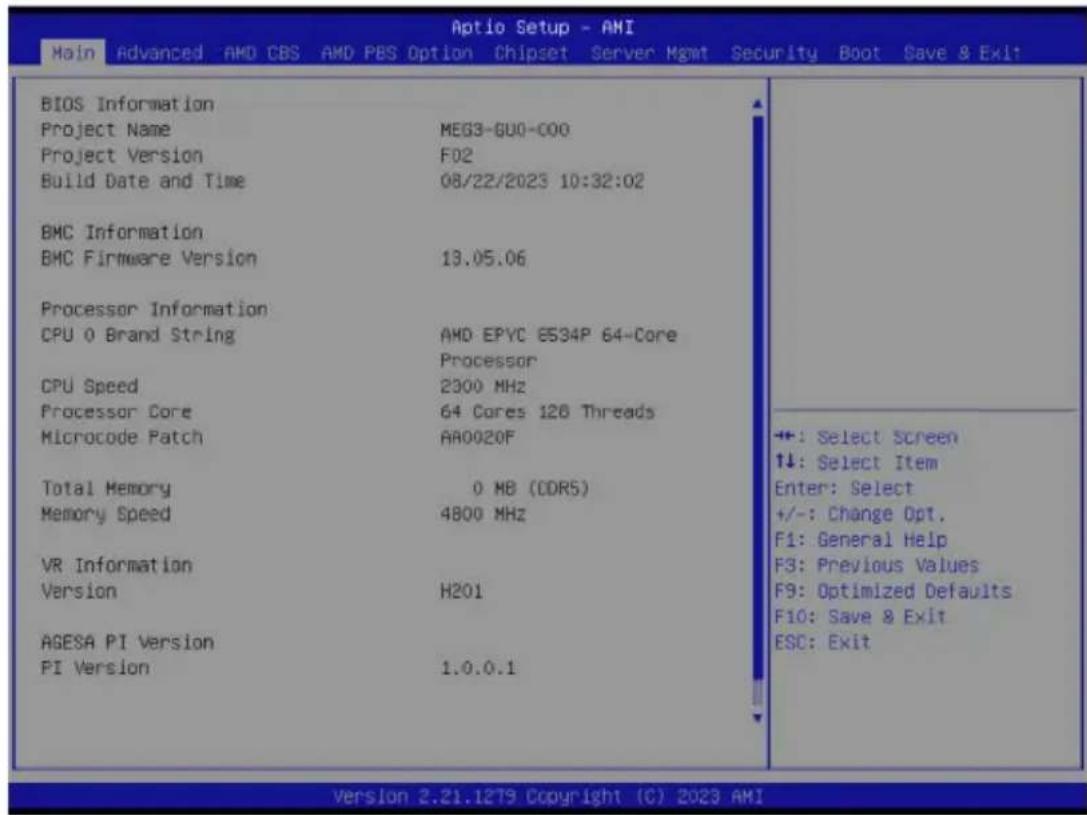Click the +/-: Change Opt. hint
Viewport: 1087px width, 815px height.
(860, 514)
